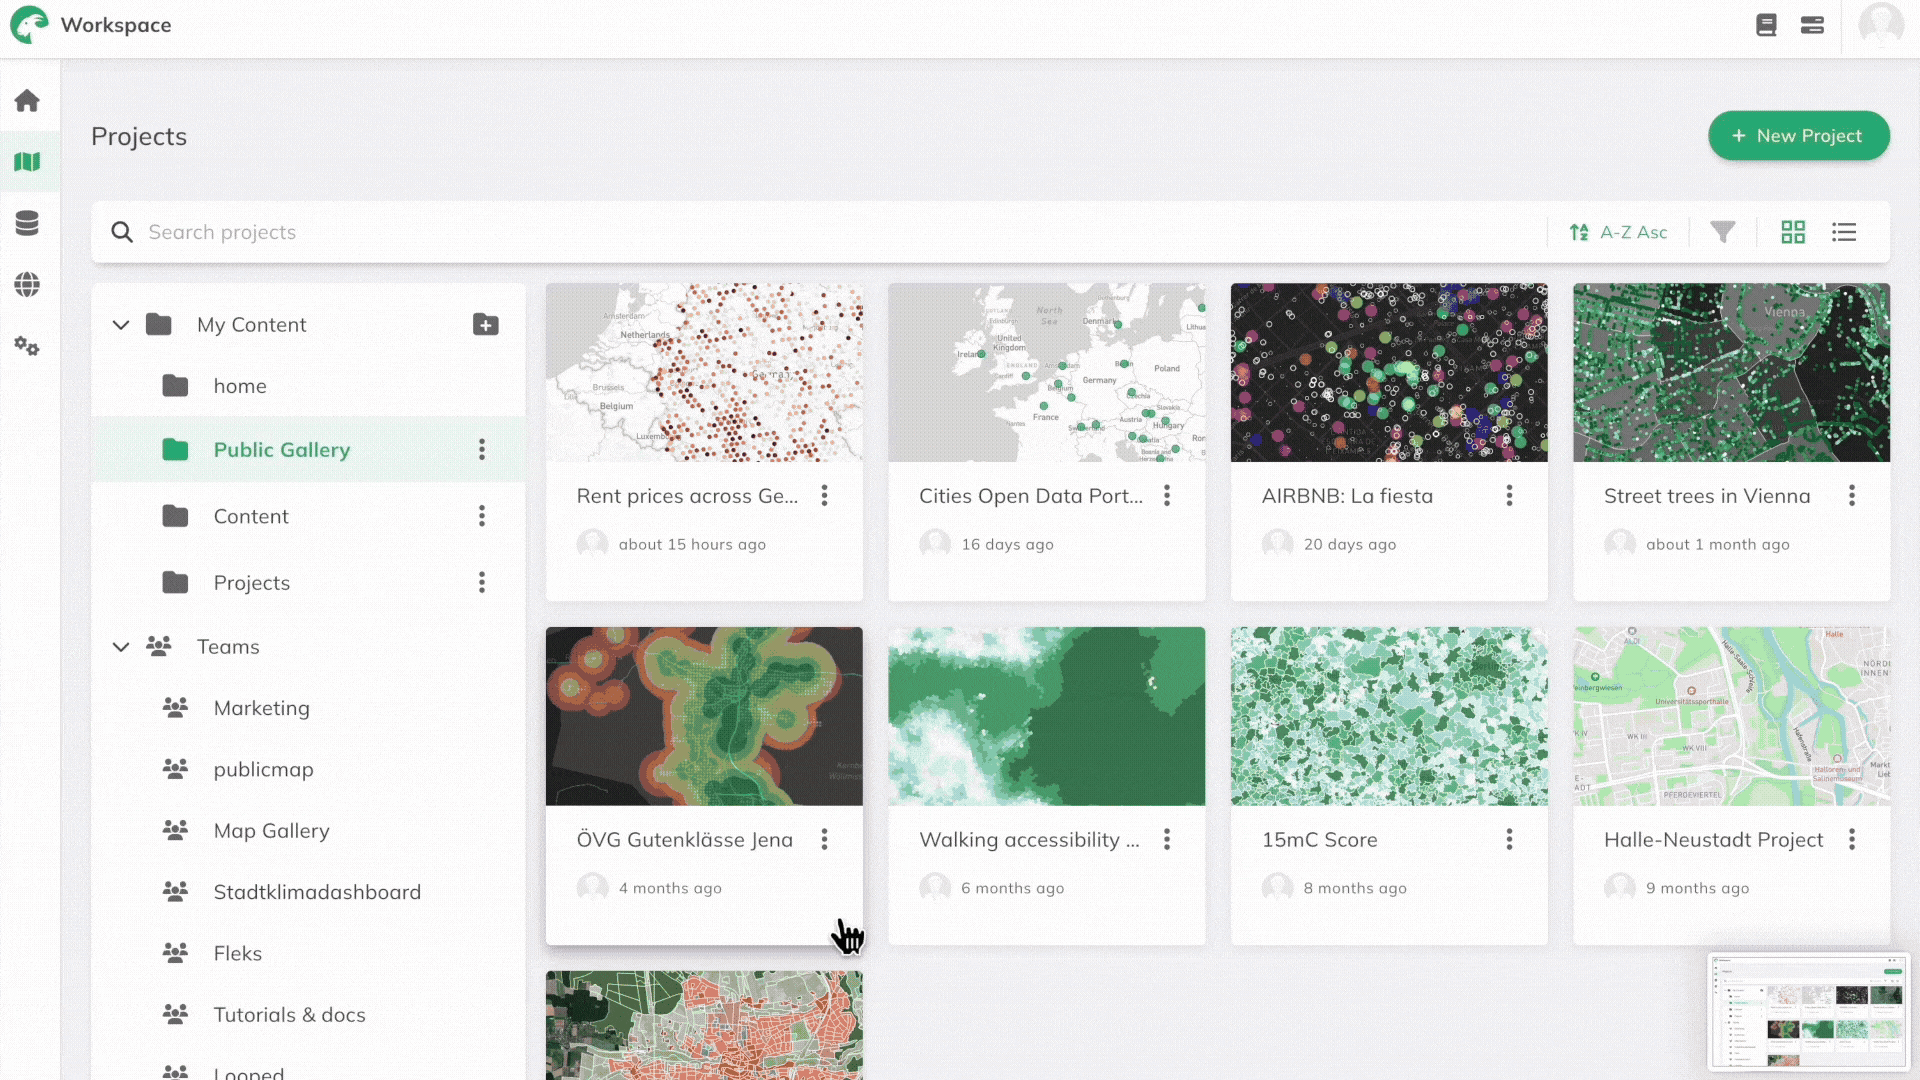Open the Datasets database sidebar icon

pyautogui.click(x=27, y=223)
